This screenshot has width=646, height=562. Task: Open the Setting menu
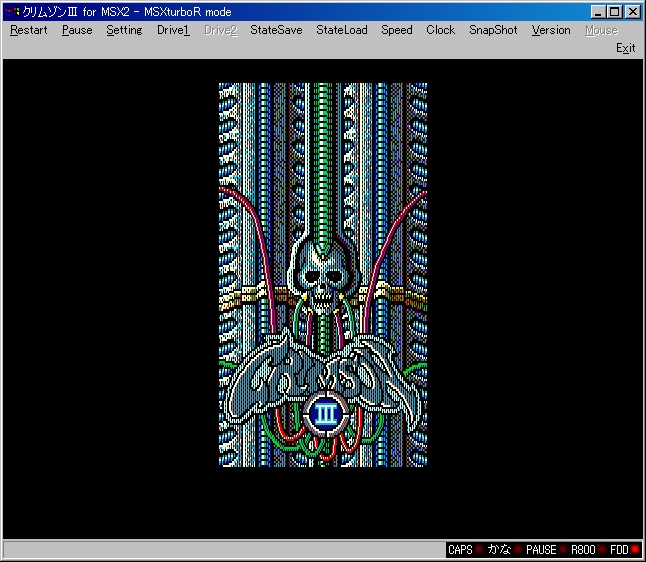pos(124,30)
